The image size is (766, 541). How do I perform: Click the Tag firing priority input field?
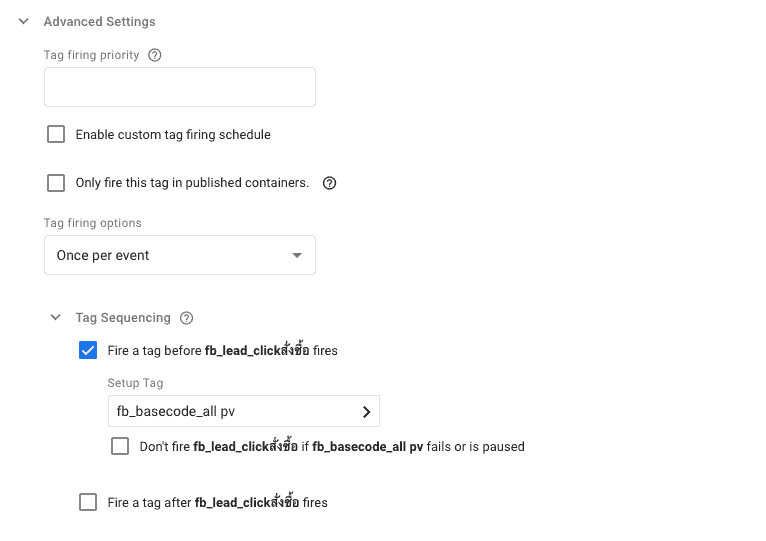[180, 87]
